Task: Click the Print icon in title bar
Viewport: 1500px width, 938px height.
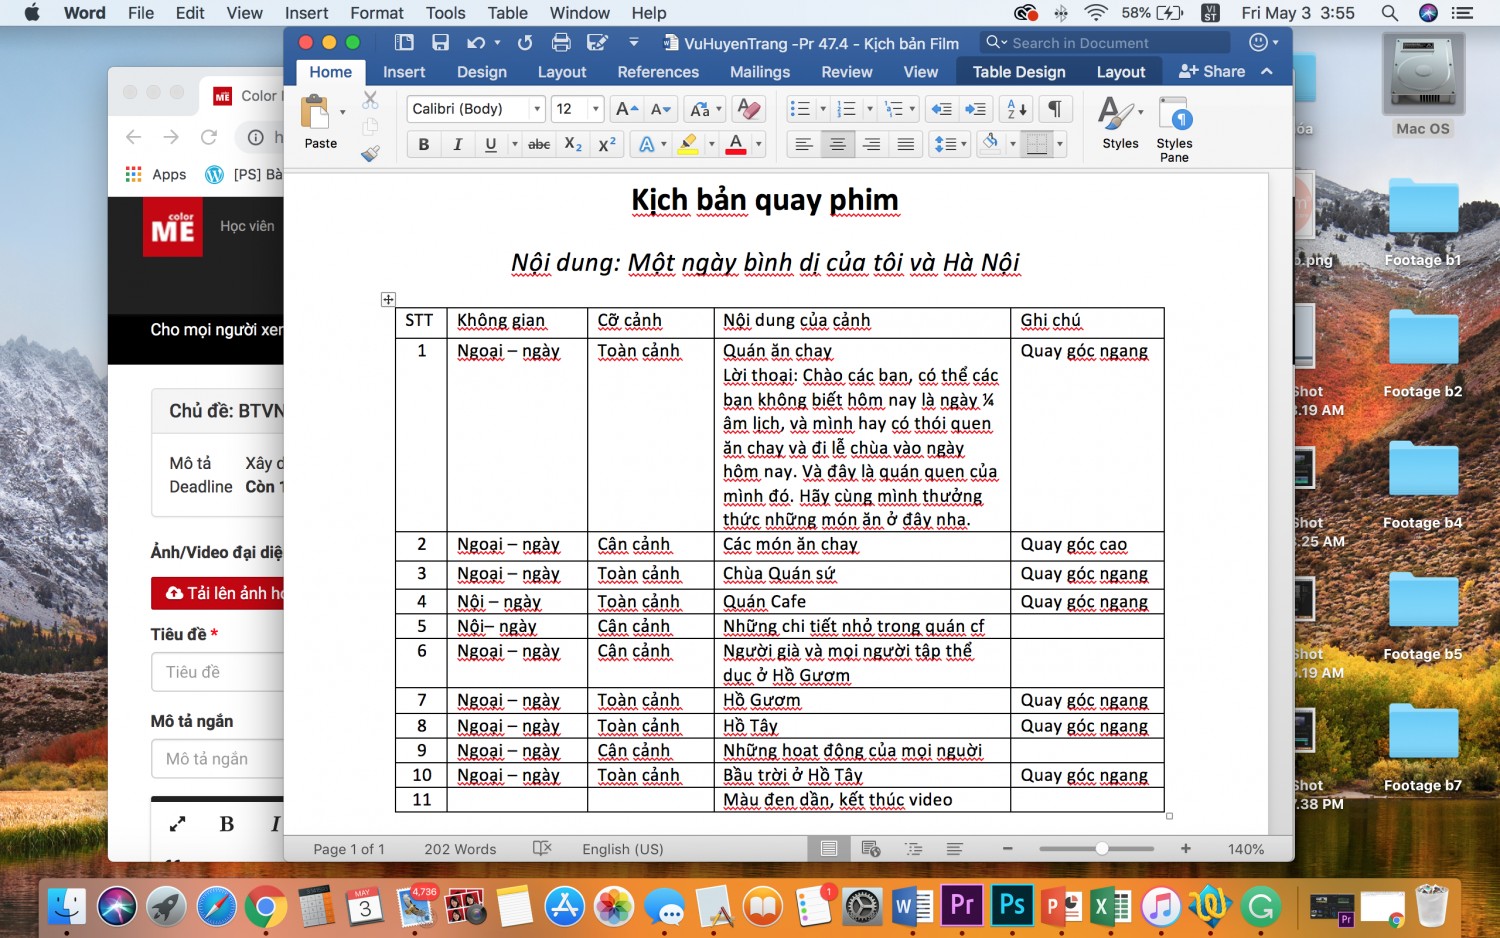Action: click(561, 42)
